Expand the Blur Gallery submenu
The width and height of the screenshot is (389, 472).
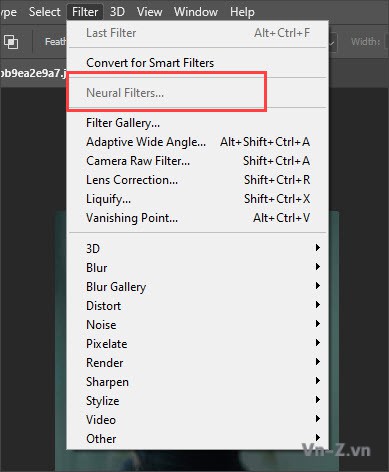[x=198, y=287]
